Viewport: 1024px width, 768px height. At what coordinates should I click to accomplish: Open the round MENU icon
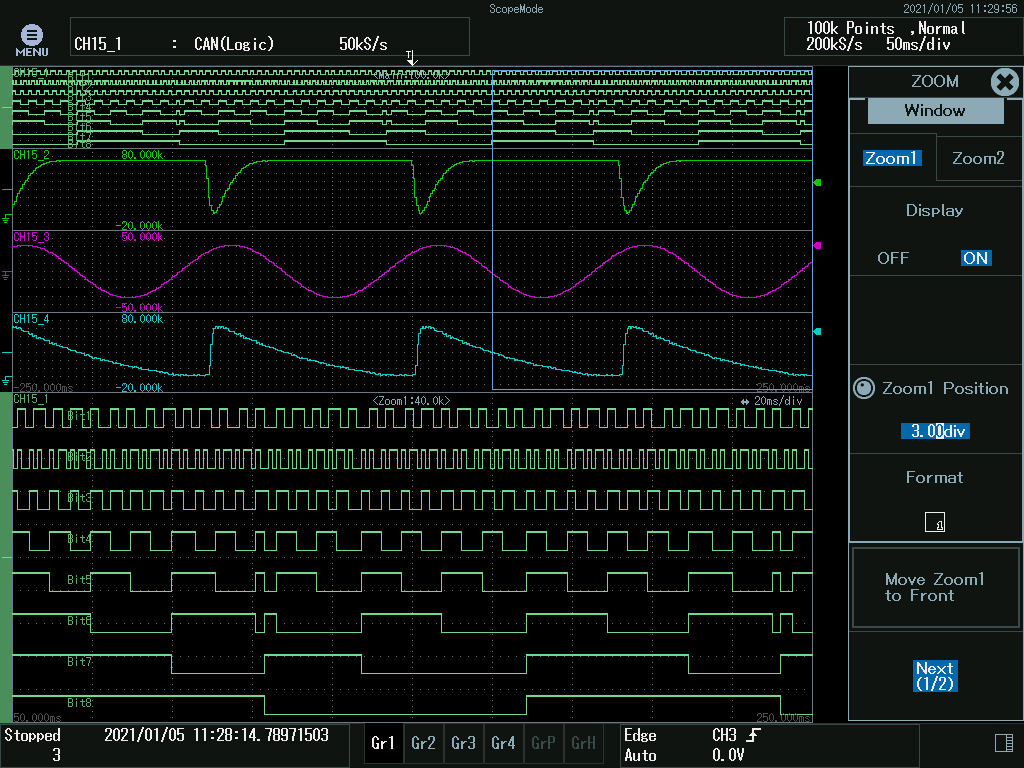31,37
